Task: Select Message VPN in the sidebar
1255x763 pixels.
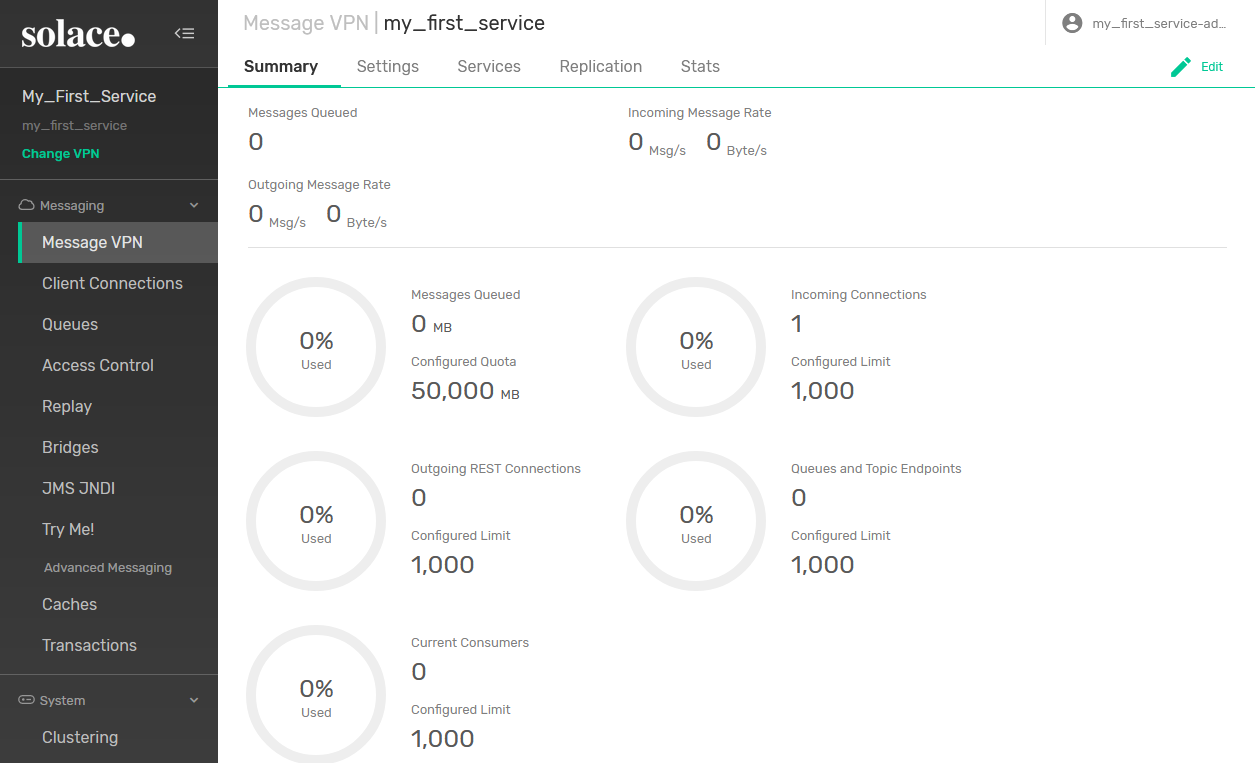Action: 118,243
